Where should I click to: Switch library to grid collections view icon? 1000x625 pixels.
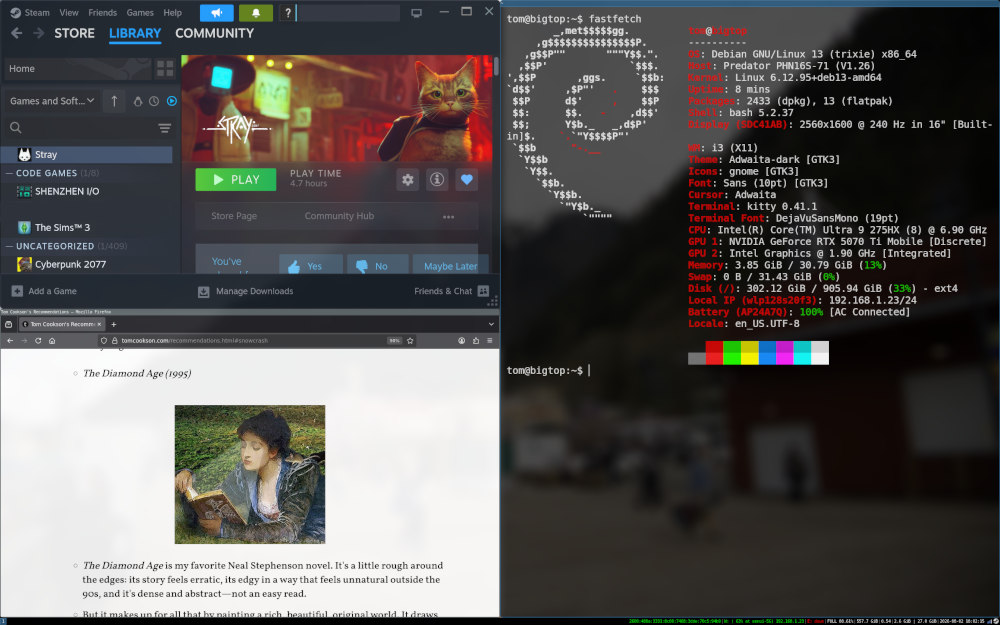[x=165, y=69]
